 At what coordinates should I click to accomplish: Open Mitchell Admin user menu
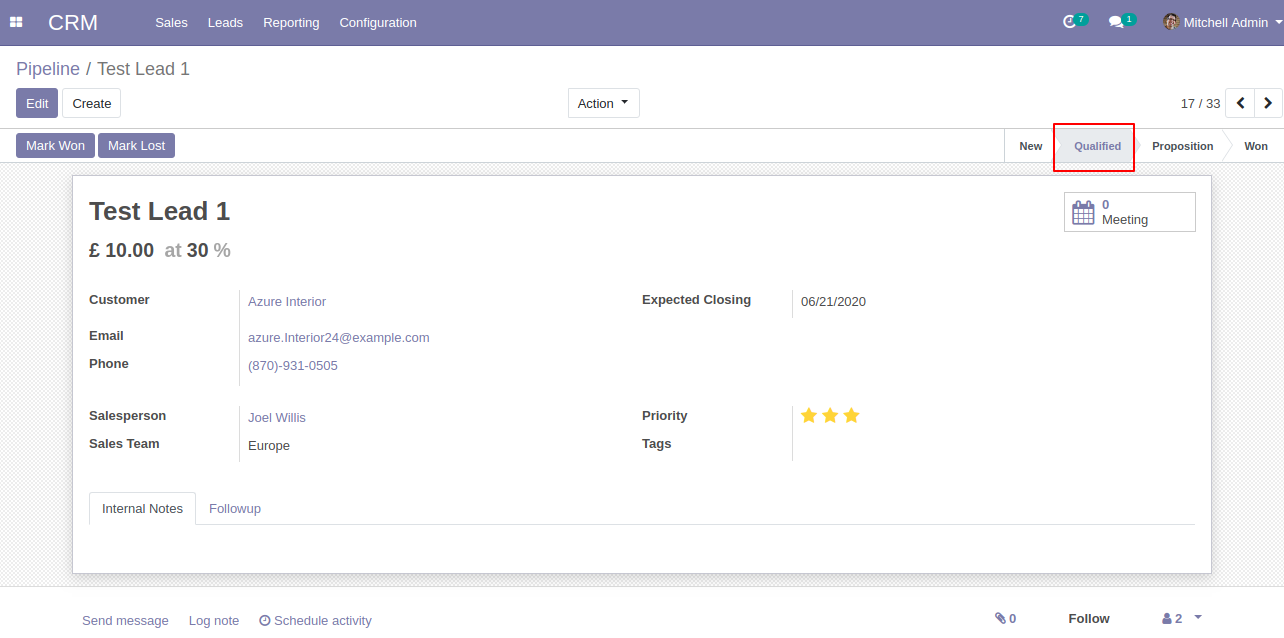point(1223,22)
